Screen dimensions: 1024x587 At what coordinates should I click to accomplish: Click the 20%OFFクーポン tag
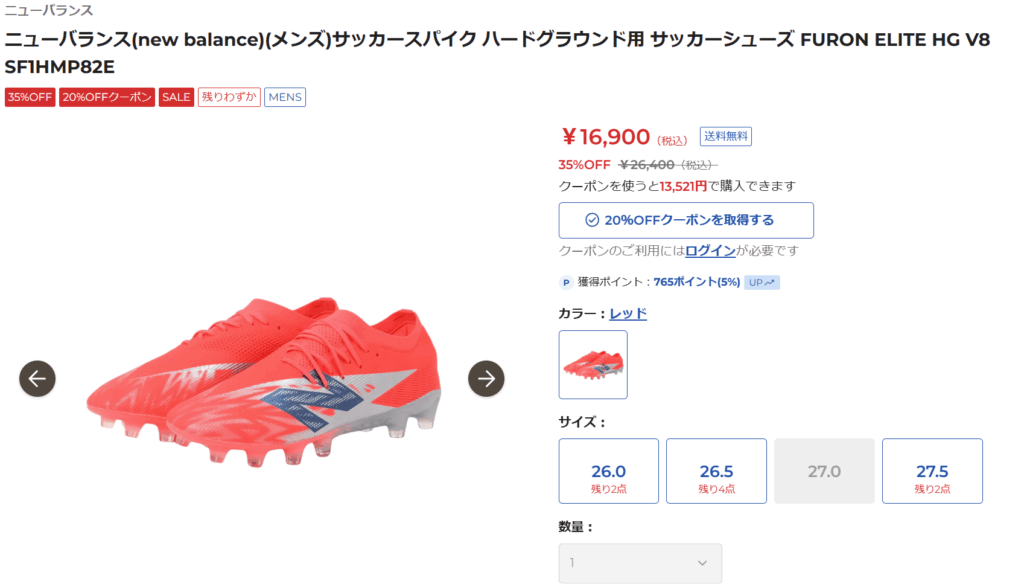point(107,97)
